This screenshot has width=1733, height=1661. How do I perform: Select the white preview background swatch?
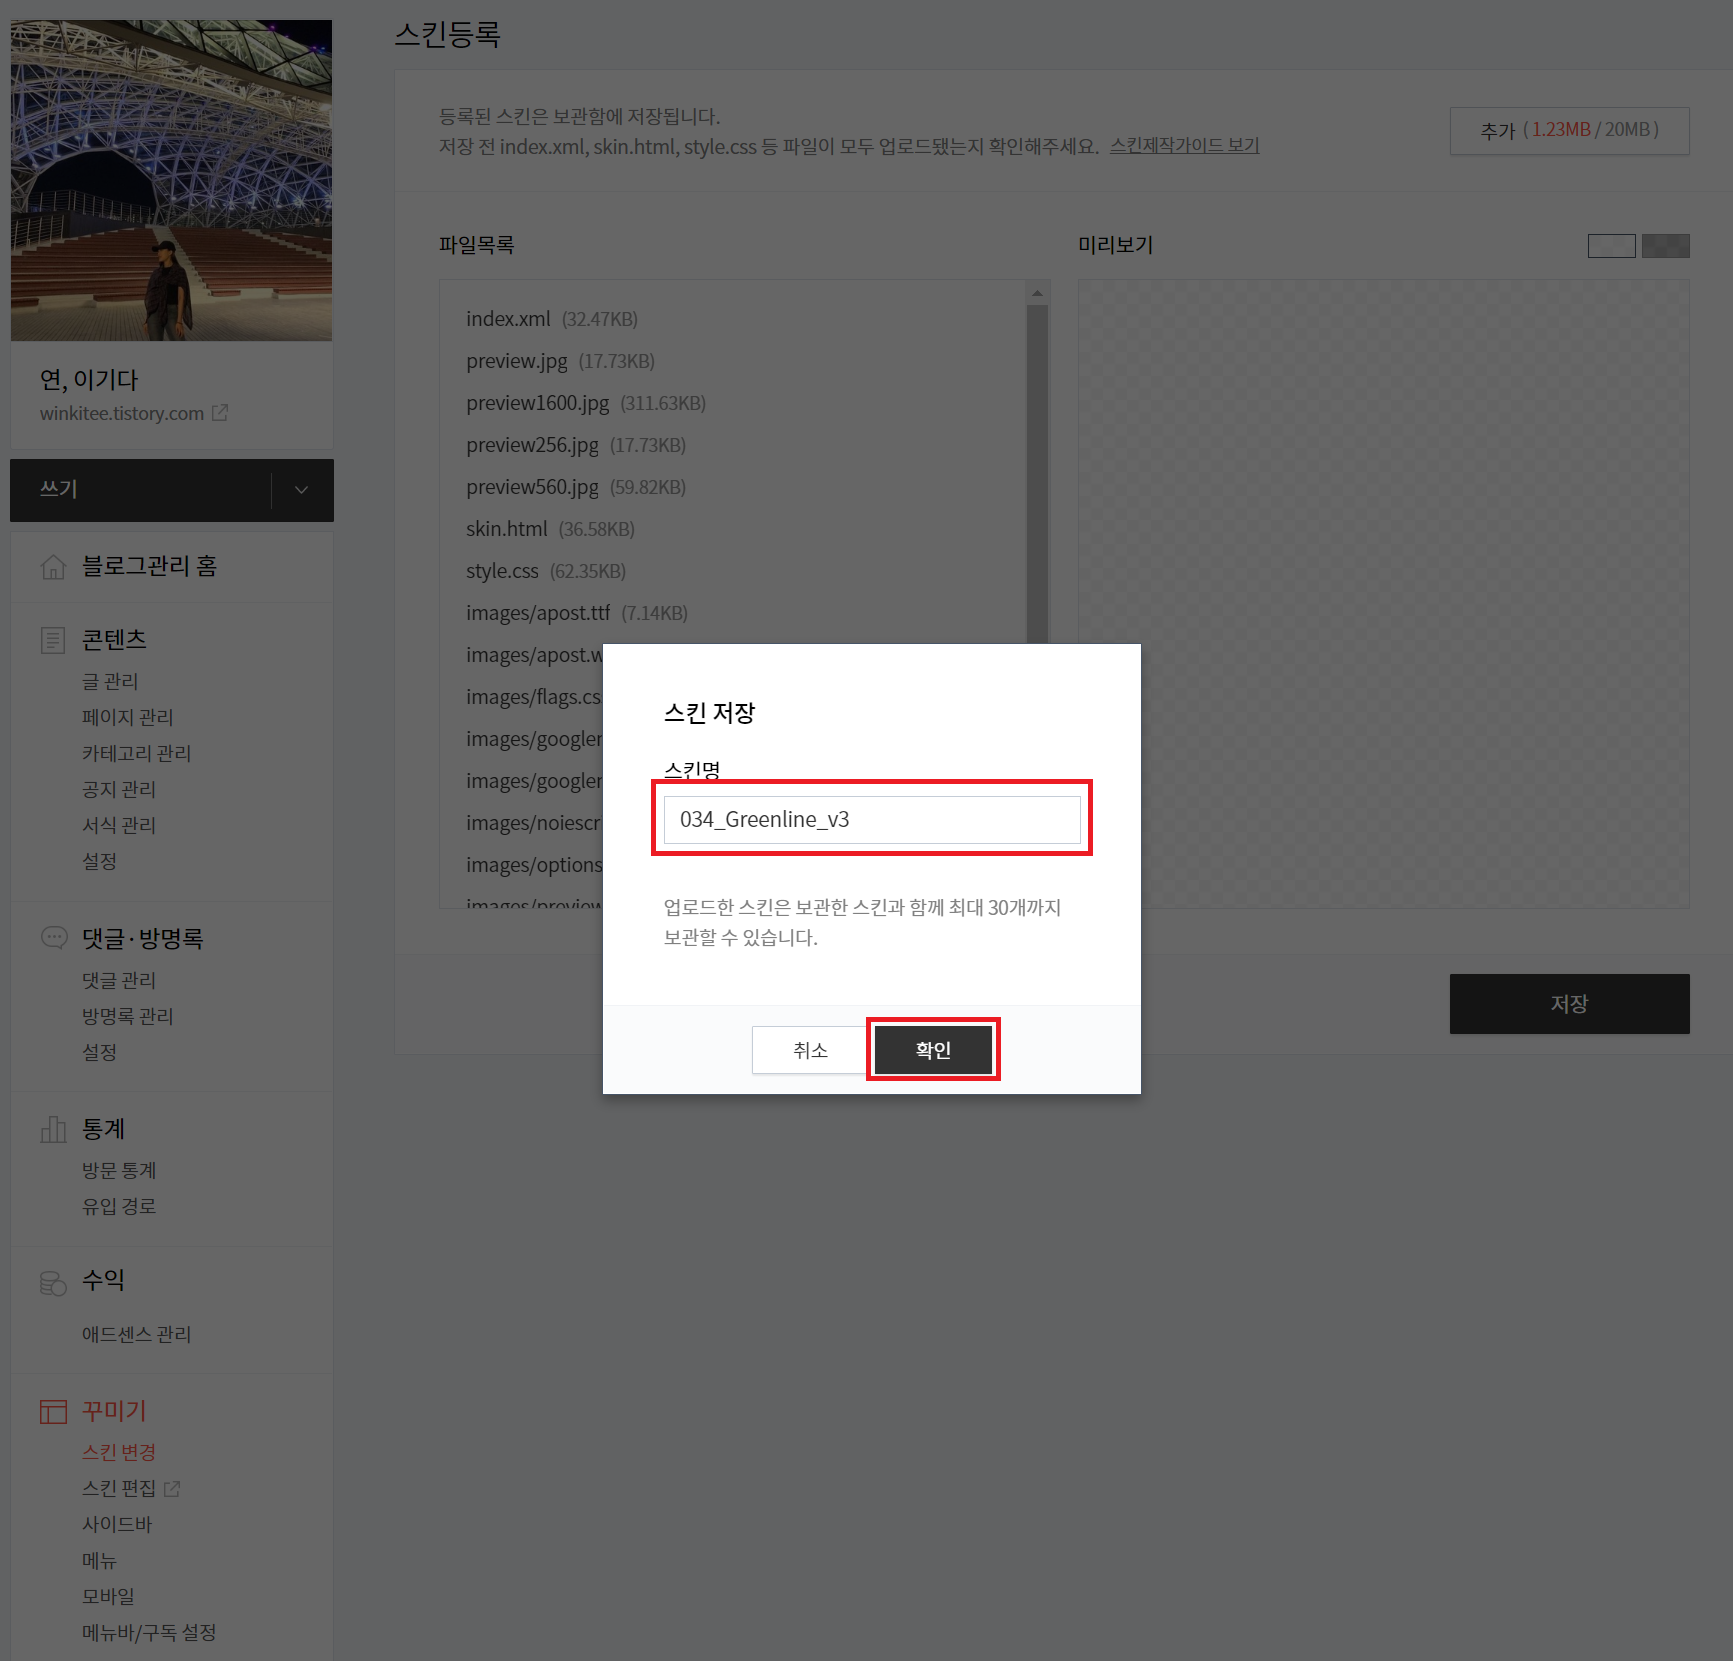1612,246
